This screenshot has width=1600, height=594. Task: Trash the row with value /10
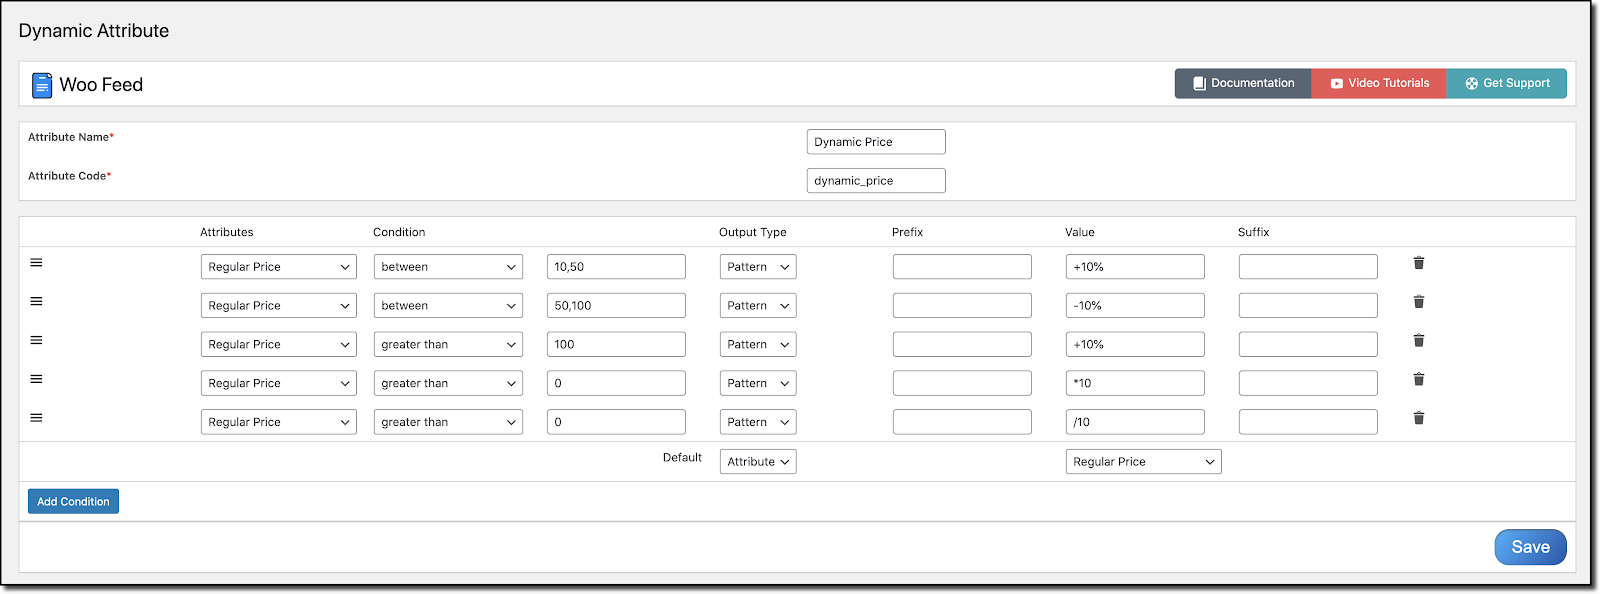(x=1418, y=418)
